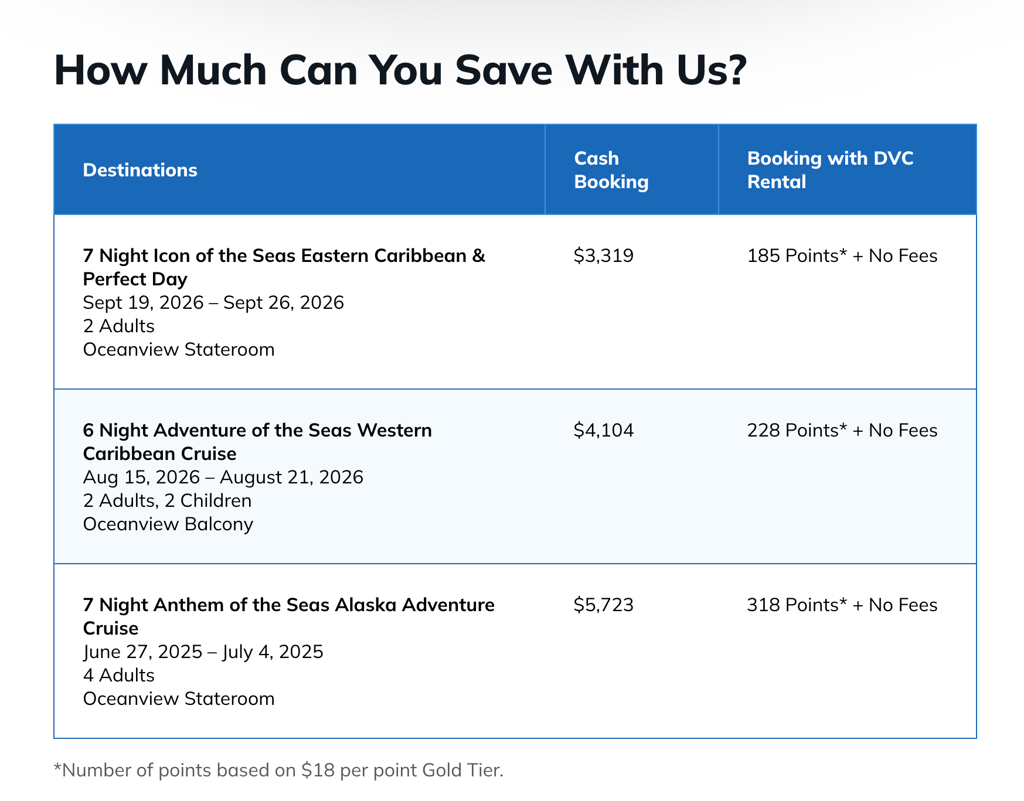Click the $4,104 cash booking price
This screenshot has width=1024, height=801.
[x=603, y=431]
